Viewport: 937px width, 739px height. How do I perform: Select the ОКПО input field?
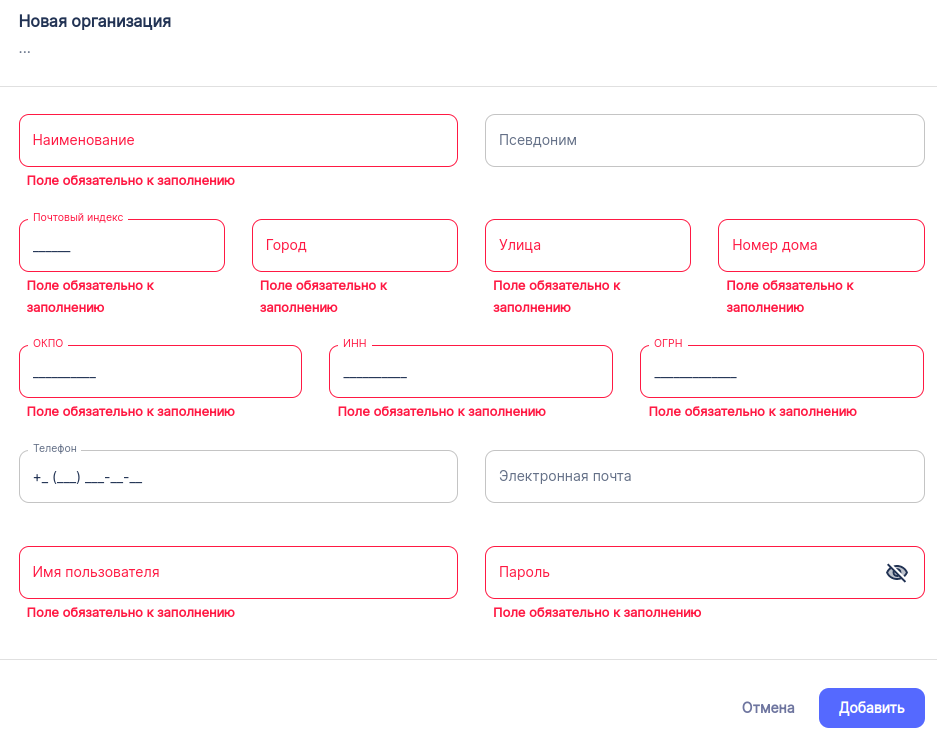click(x=160, y=372)
